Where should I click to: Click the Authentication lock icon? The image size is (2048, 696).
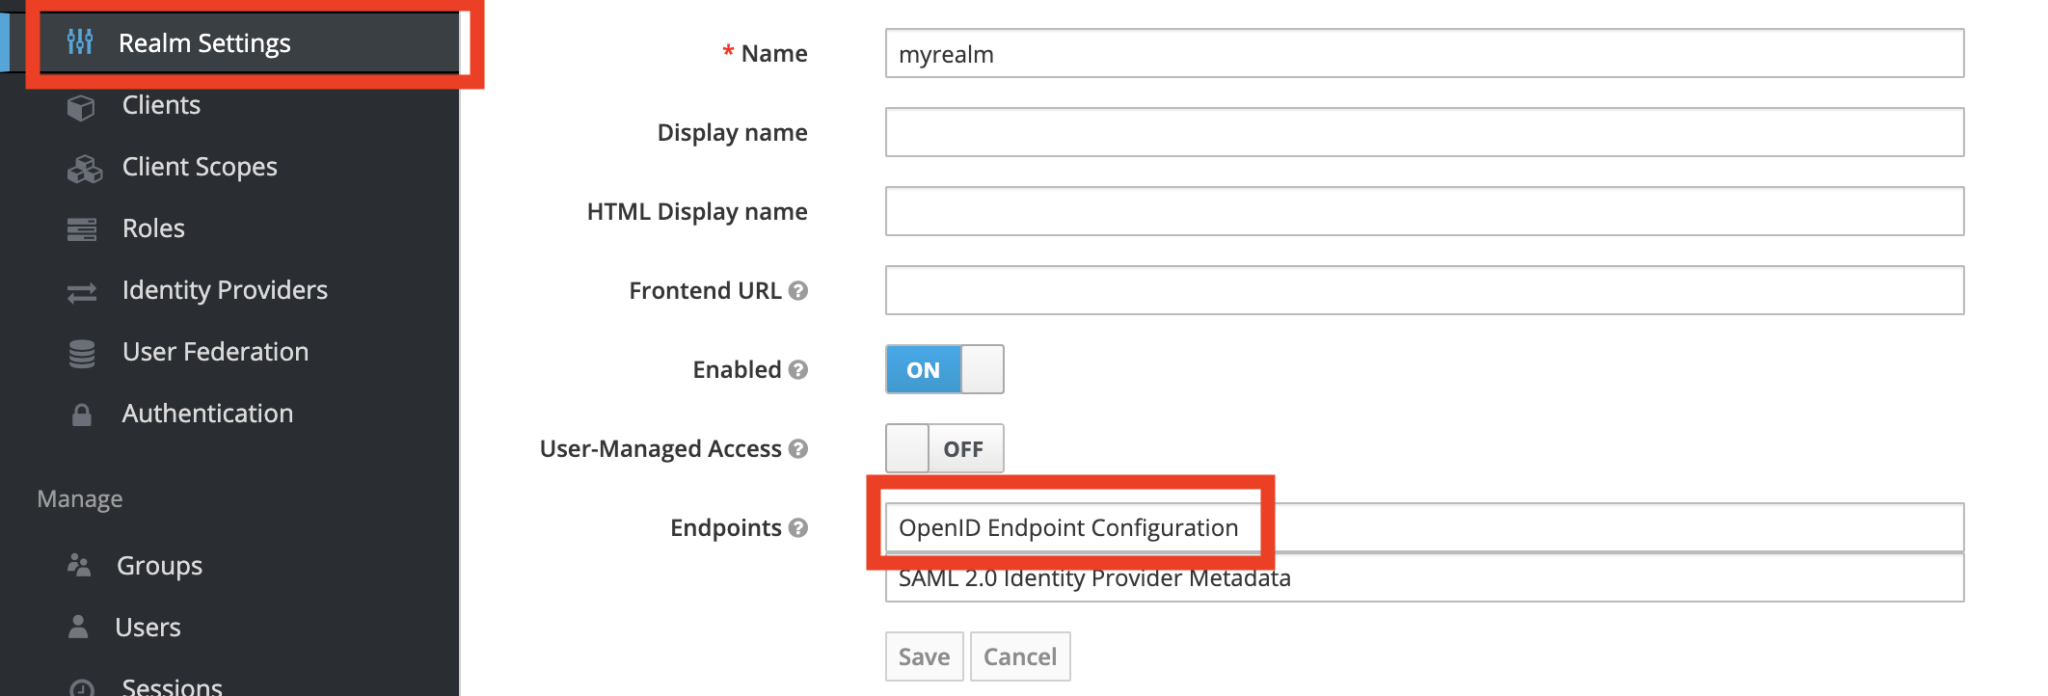pos(82,414)
